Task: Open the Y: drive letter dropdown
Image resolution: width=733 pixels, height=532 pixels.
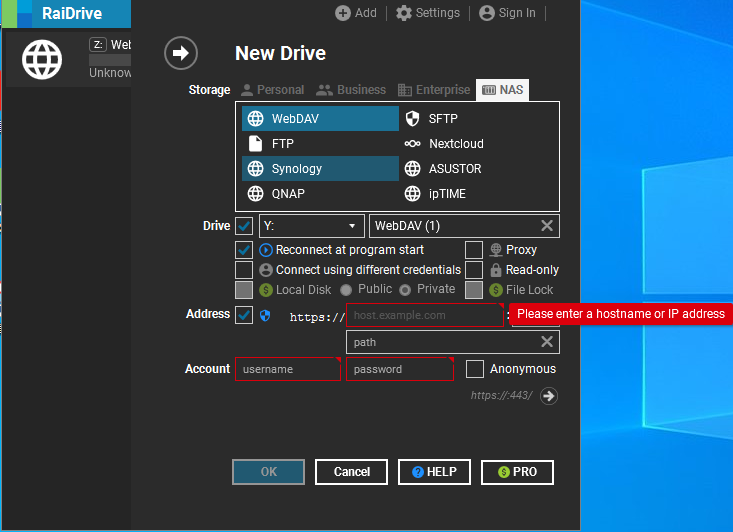Action: click(x=311, y=226)
